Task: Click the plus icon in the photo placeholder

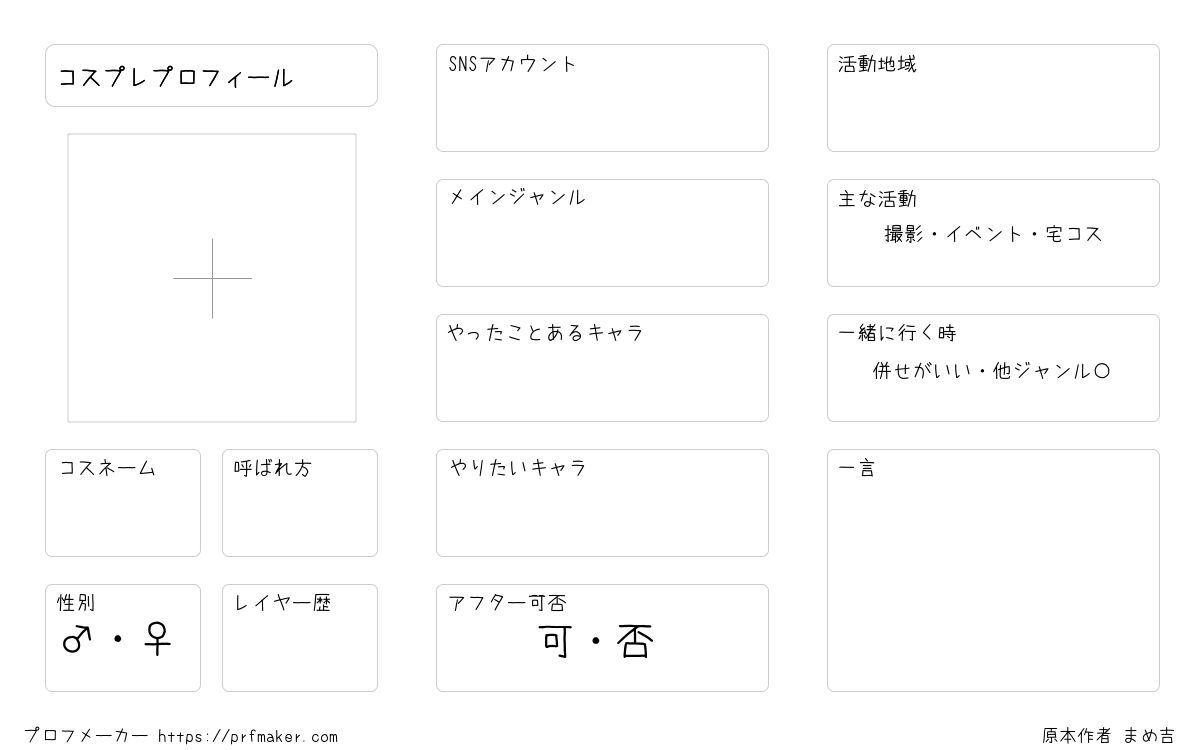Action: coord(212,278)
